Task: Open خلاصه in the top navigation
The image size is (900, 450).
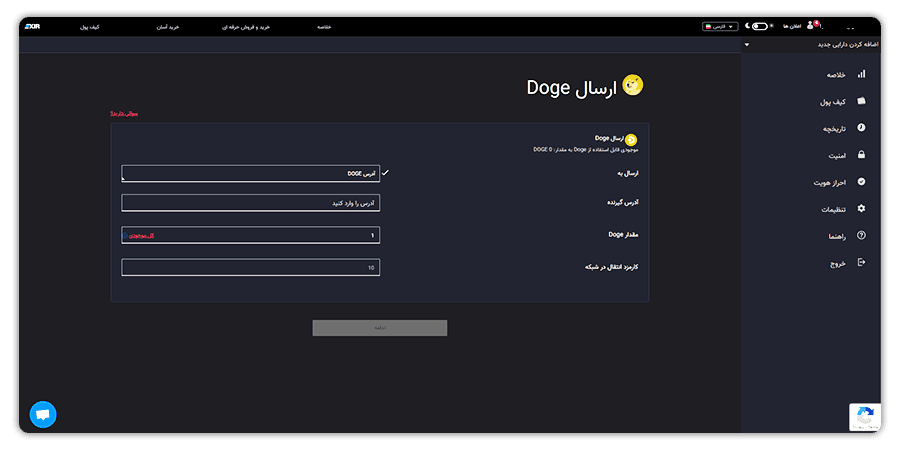Action: pyautogui.click(x=324, y=27)
